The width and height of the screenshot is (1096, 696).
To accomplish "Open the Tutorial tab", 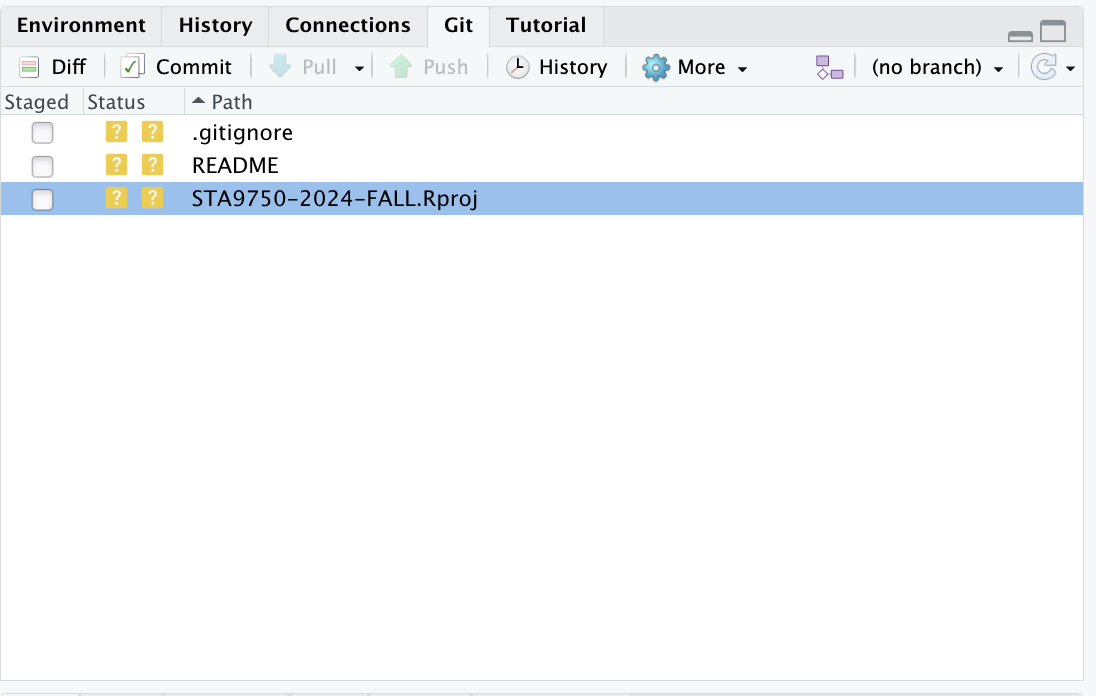I will [545, 25].
